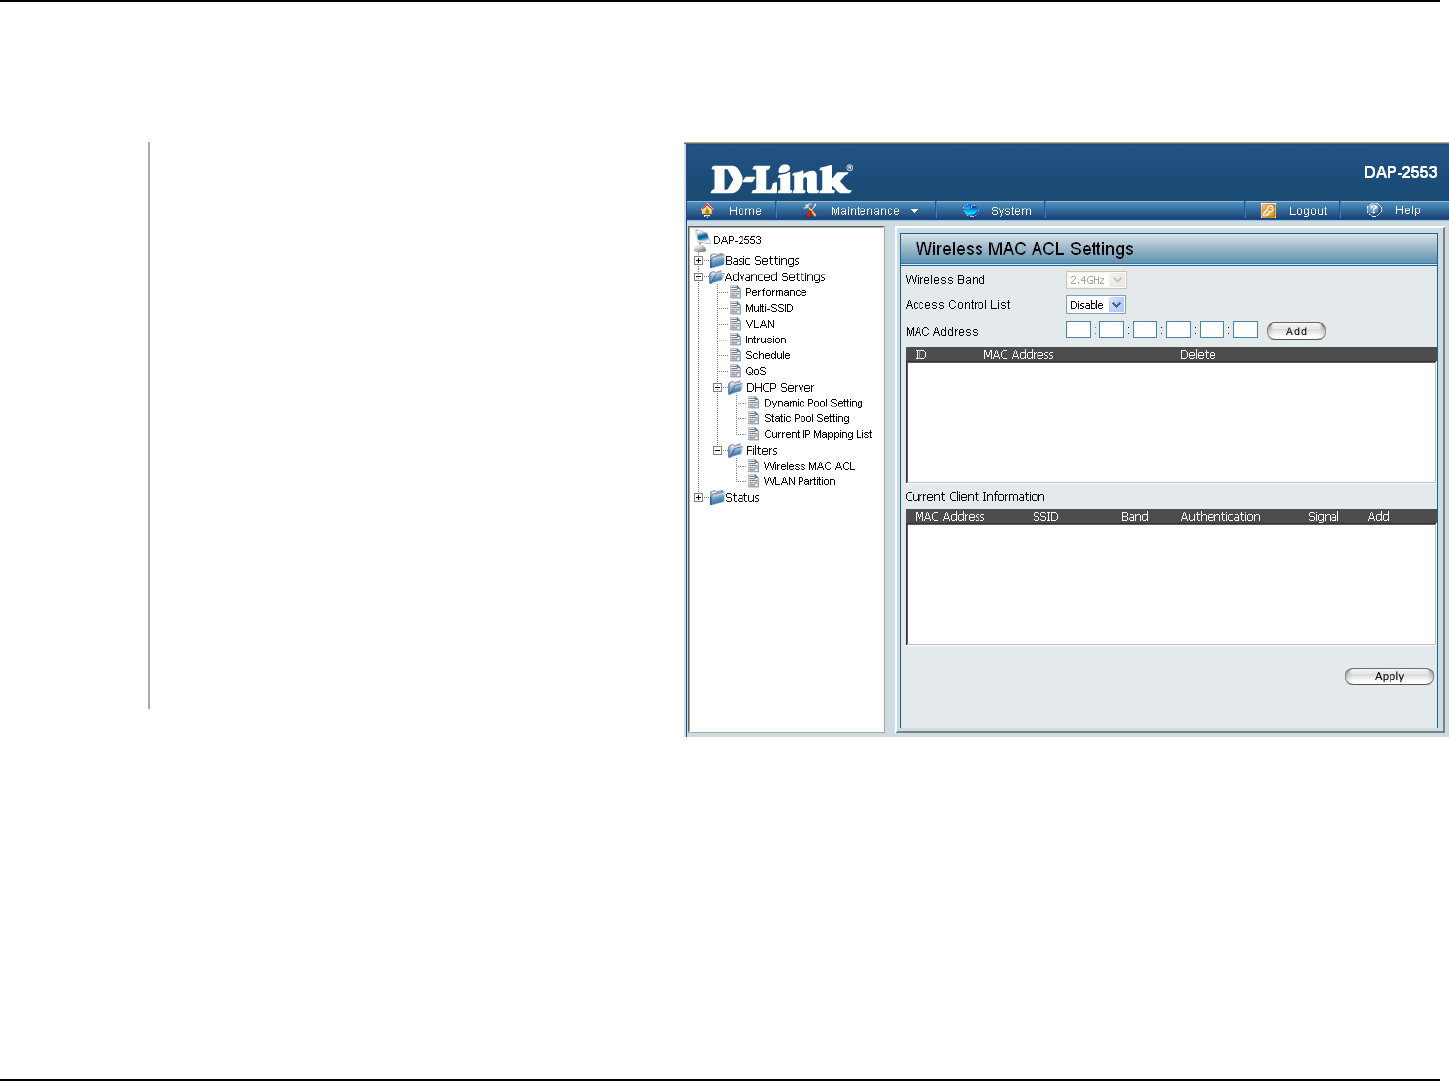The image size is (1449, 1081).
Task: Click the ID column header
Action: (921, 355)
